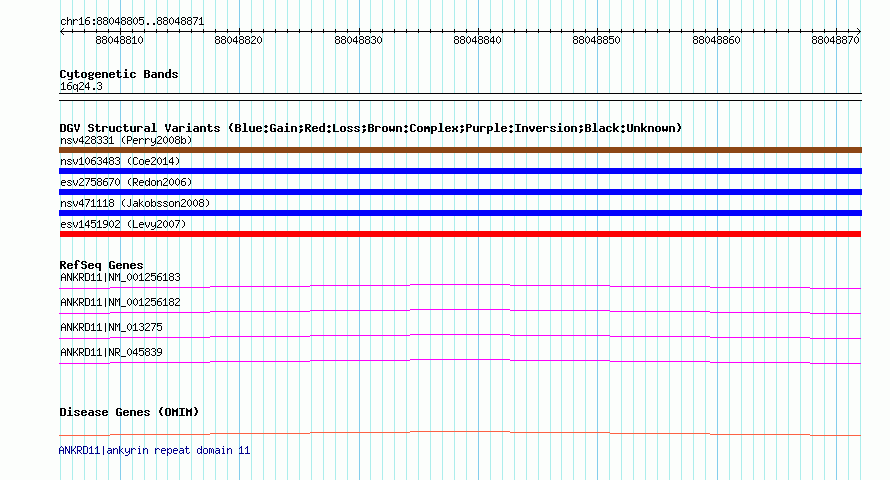Viewport: 890px width, 480px height.
Task: Click the nsv1063483 (Coe2014) label
Action: pos(120,161)
